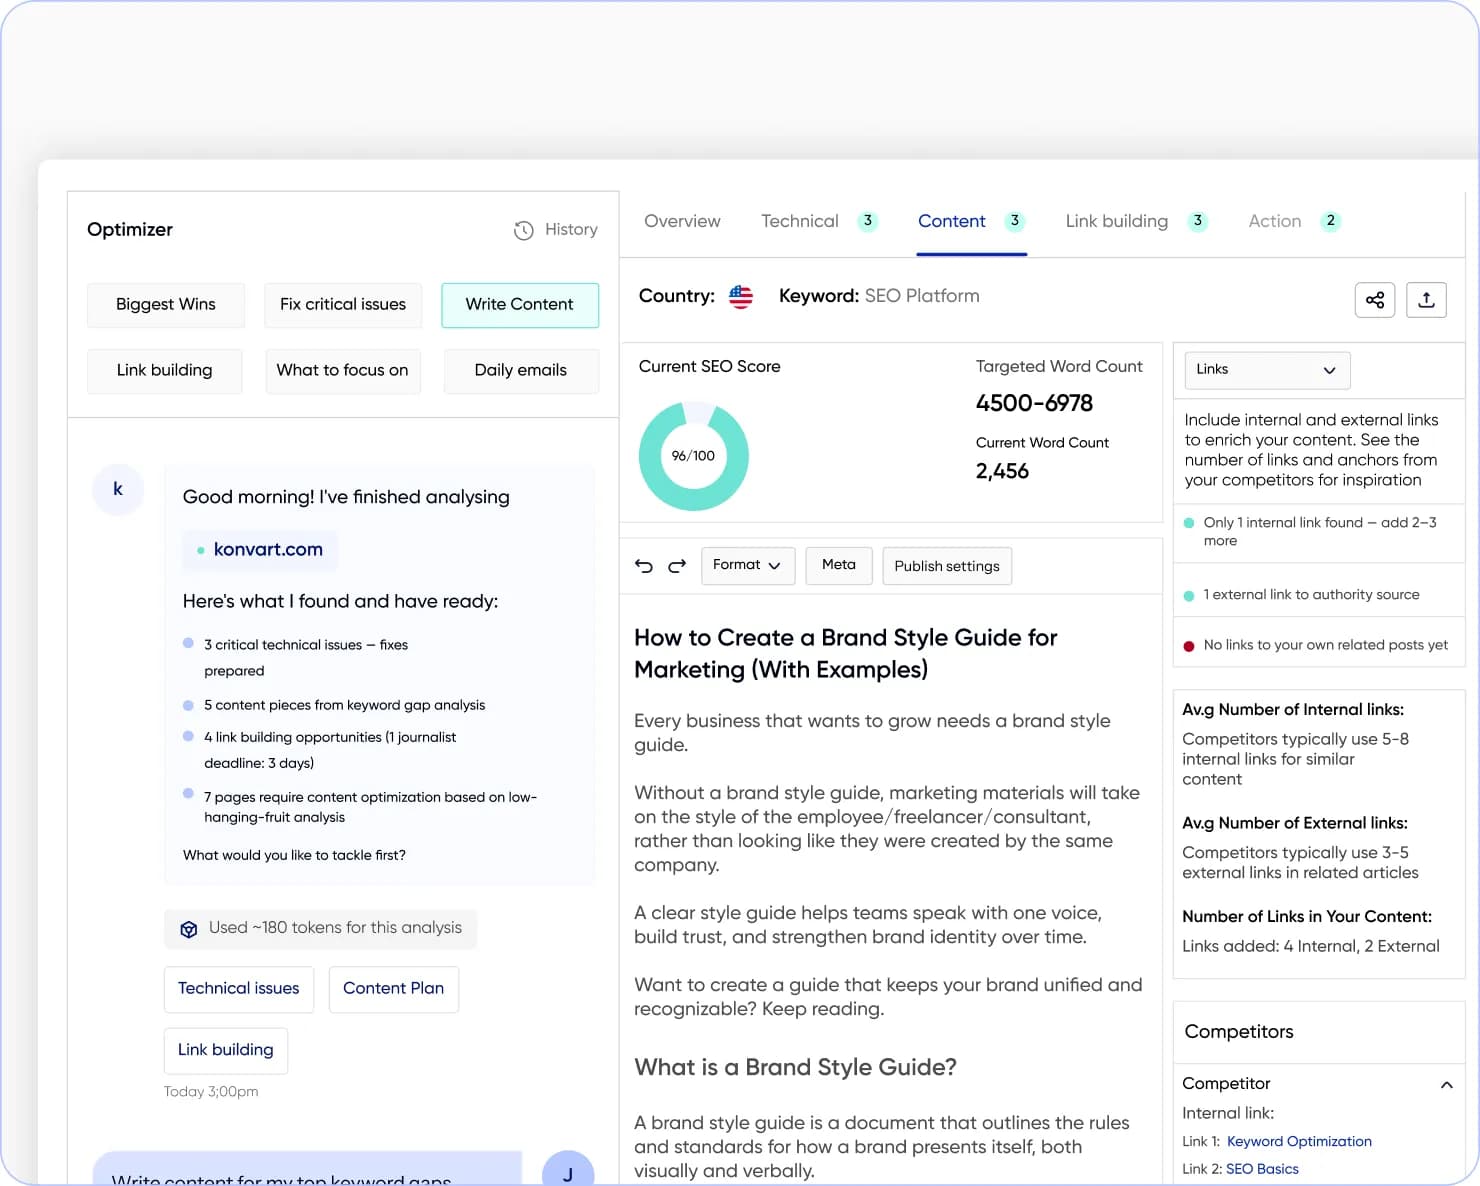1480x1186 pixels.
Task: Open Keyword Optimization competitor link
Action: point(1299,1142)
